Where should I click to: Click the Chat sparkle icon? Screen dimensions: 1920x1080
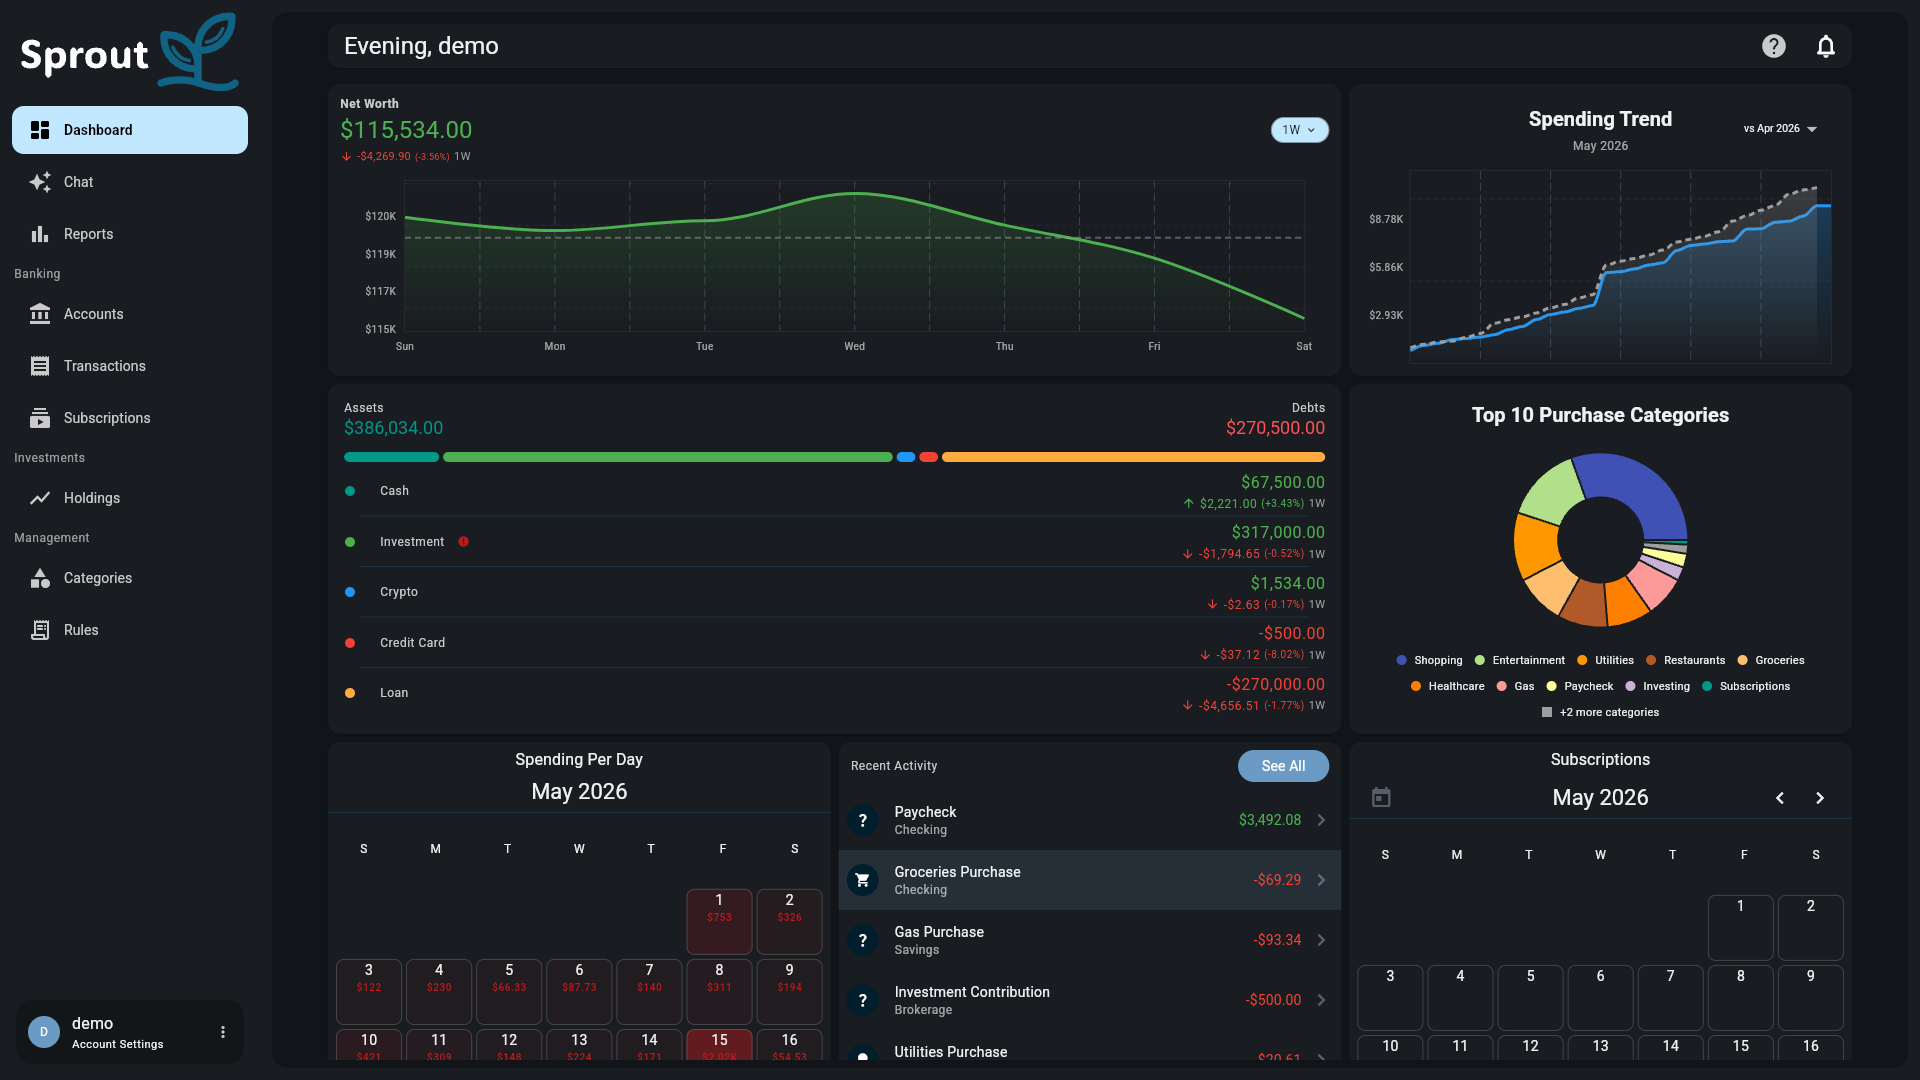tap(40, 182)
